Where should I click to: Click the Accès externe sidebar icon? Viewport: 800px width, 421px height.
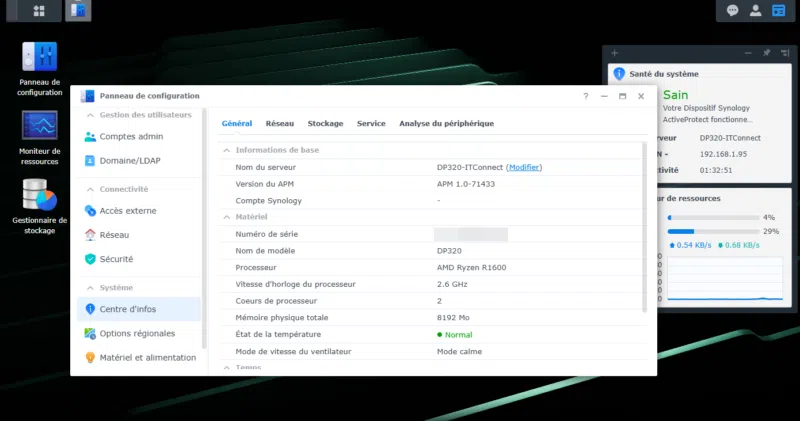point(90,211)
